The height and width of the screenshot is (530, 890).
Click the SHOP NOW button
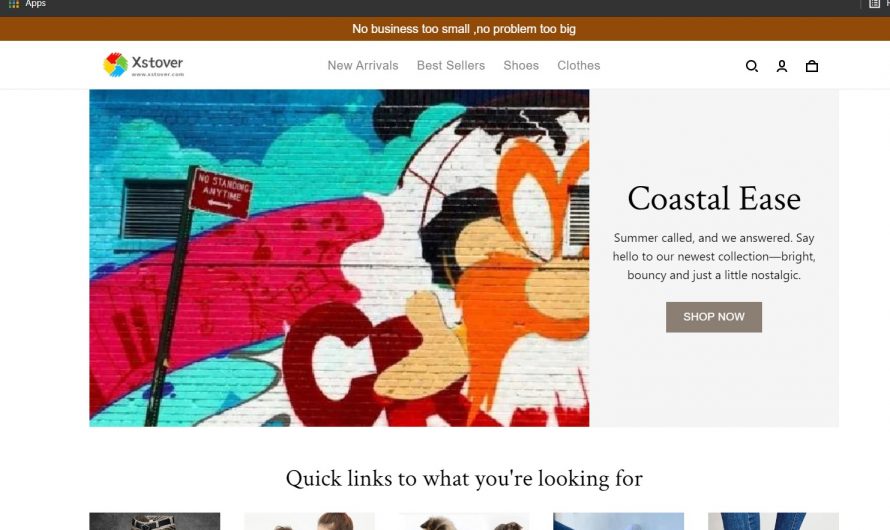point(713,317)
